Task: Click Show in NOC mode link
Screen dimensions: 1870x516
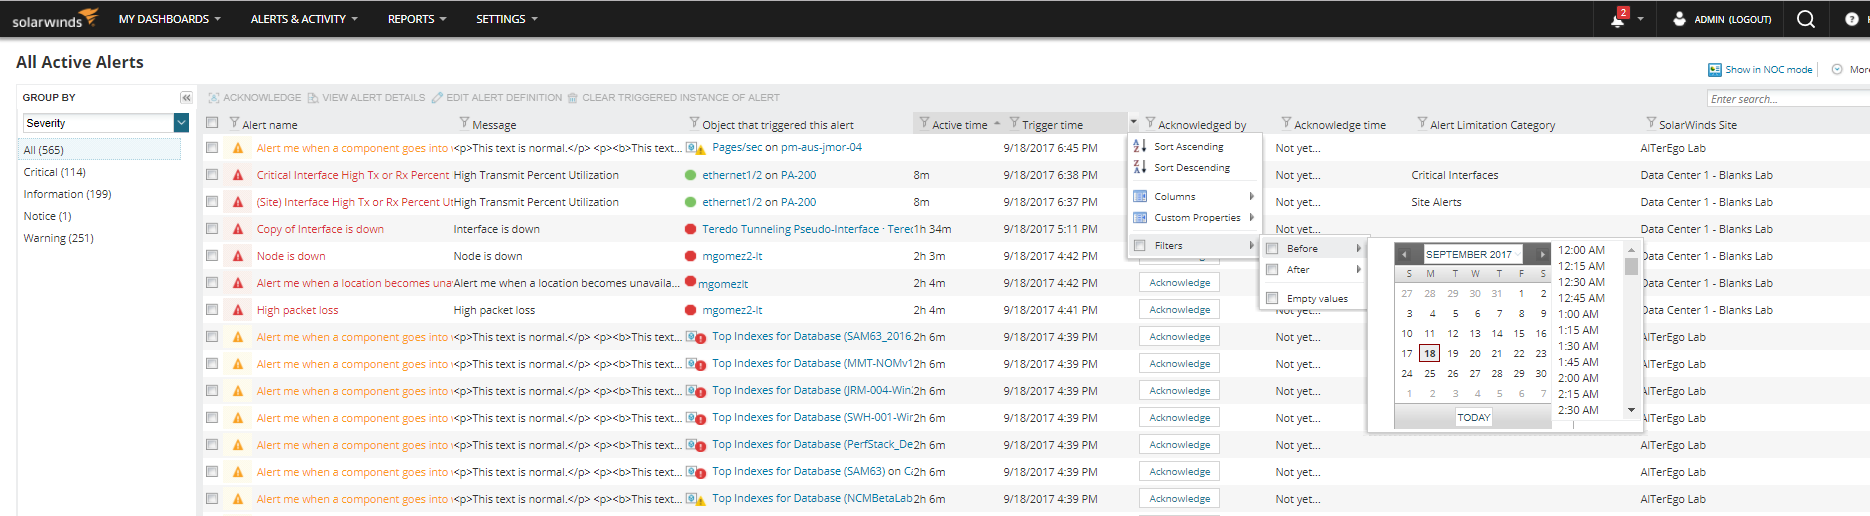Action: click(1768, 70)
